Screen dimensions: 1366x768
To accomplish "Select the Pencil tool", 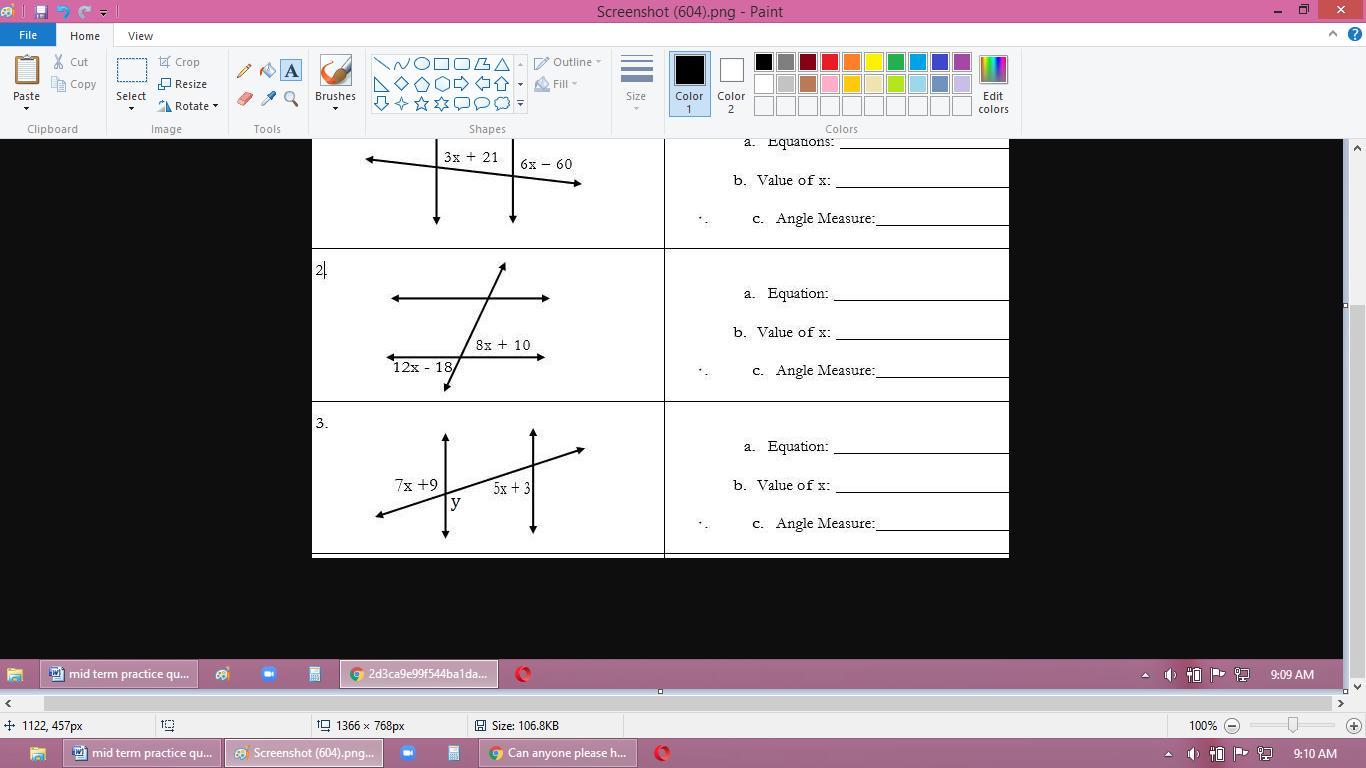I will (244, 71).
